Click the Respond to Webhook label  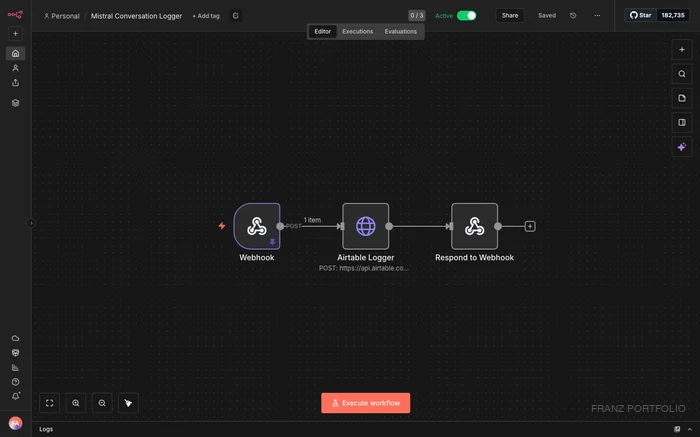pyautogui.click(x=475, y=258)
